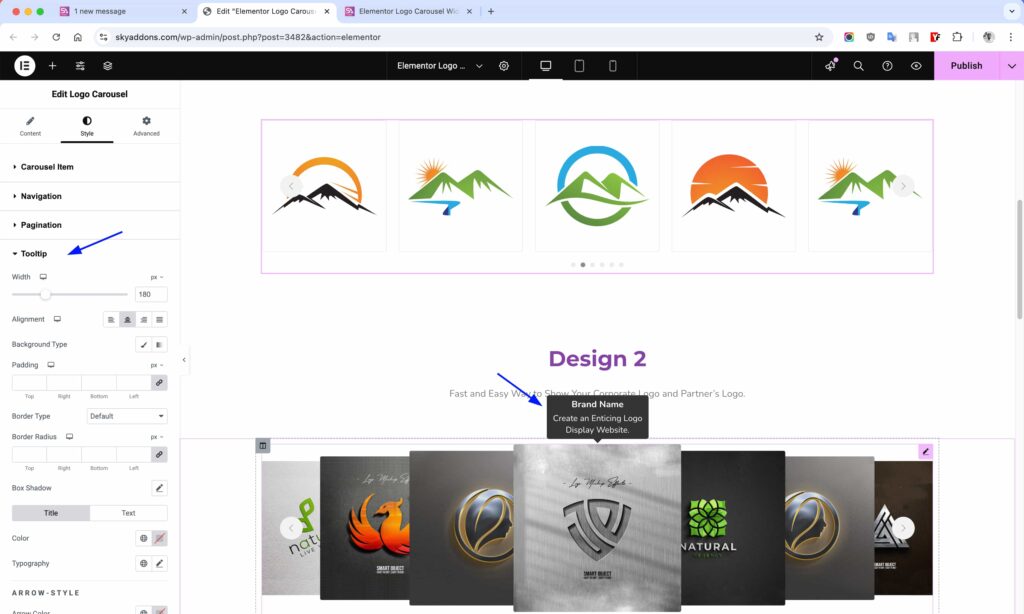This screenshot has height=614, width=1024.
Task: Switch to the Content tab
Action: (30, 126)
